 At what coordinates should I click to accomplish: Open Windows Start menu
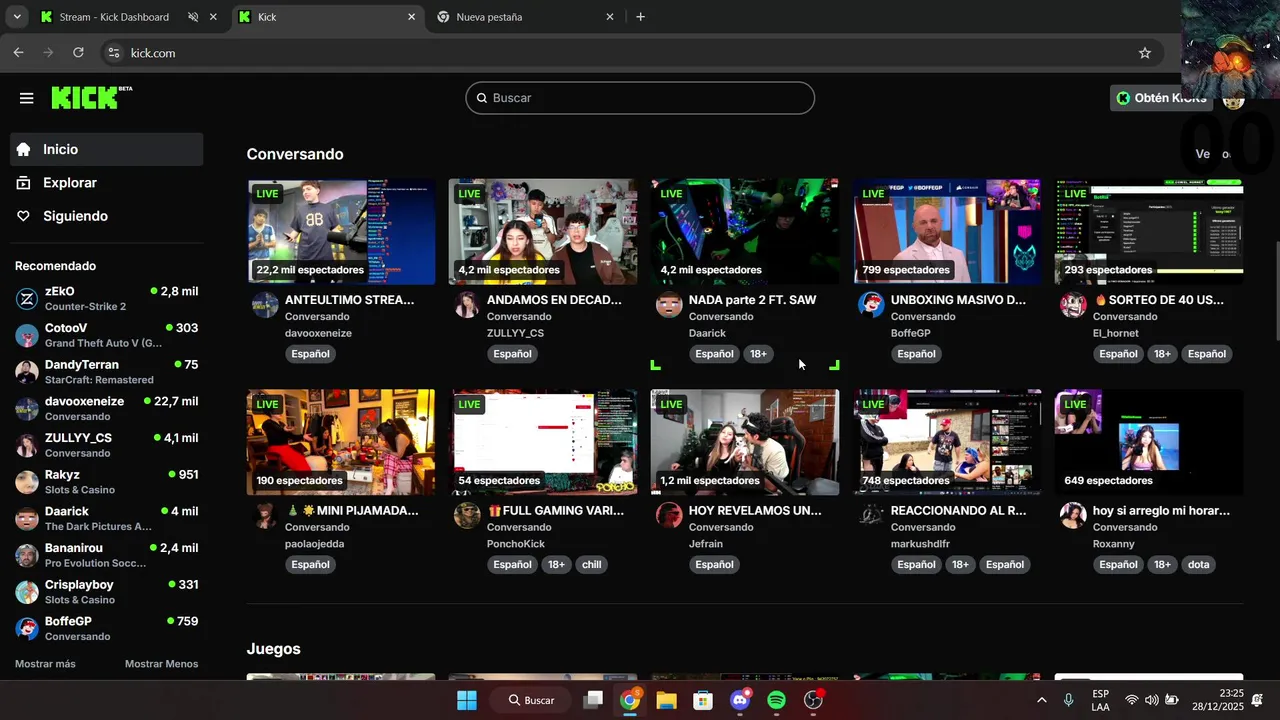467,700
